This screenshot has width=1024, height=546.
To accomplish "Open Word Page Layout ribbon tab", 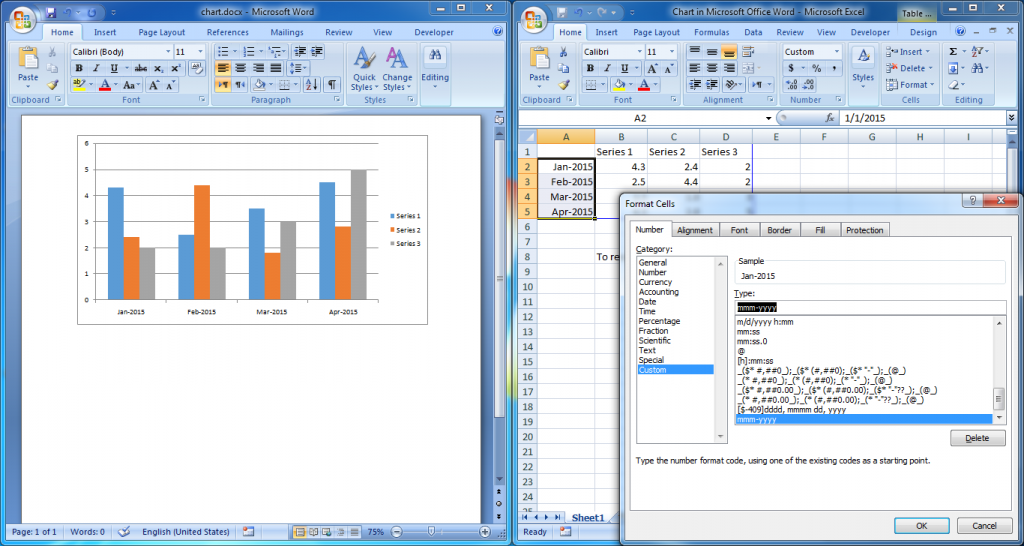I will coord(162,32).
